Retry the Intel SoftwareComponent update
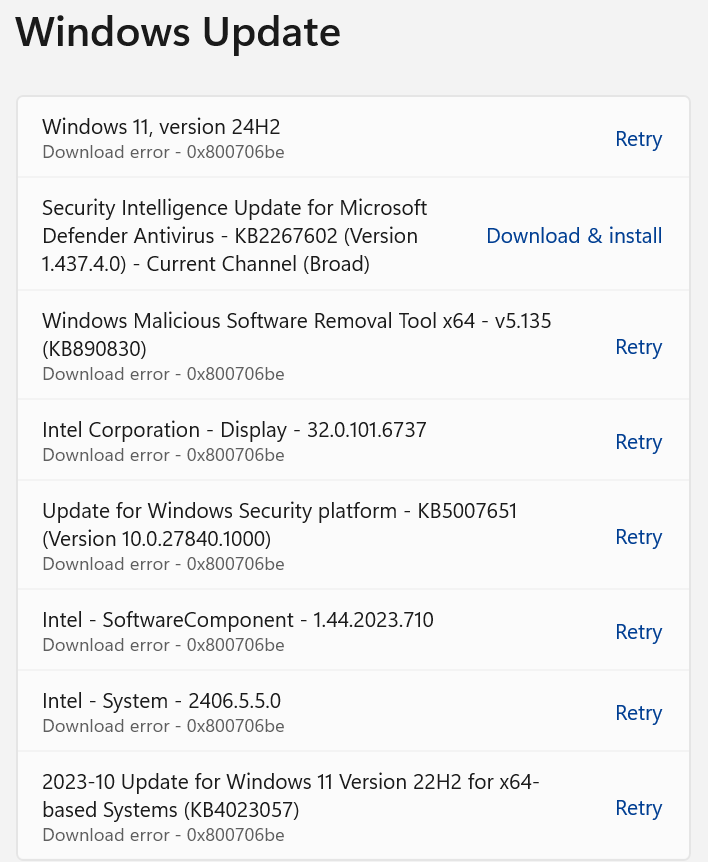708x862 pixels. tap(638, 632)
